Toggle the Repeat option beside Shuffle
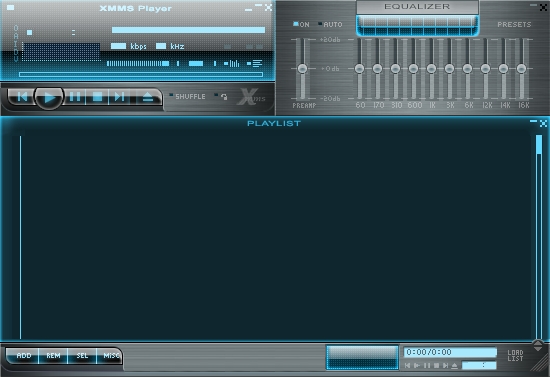Viewport: 550px width, 377px height. (x=221, y=96)
